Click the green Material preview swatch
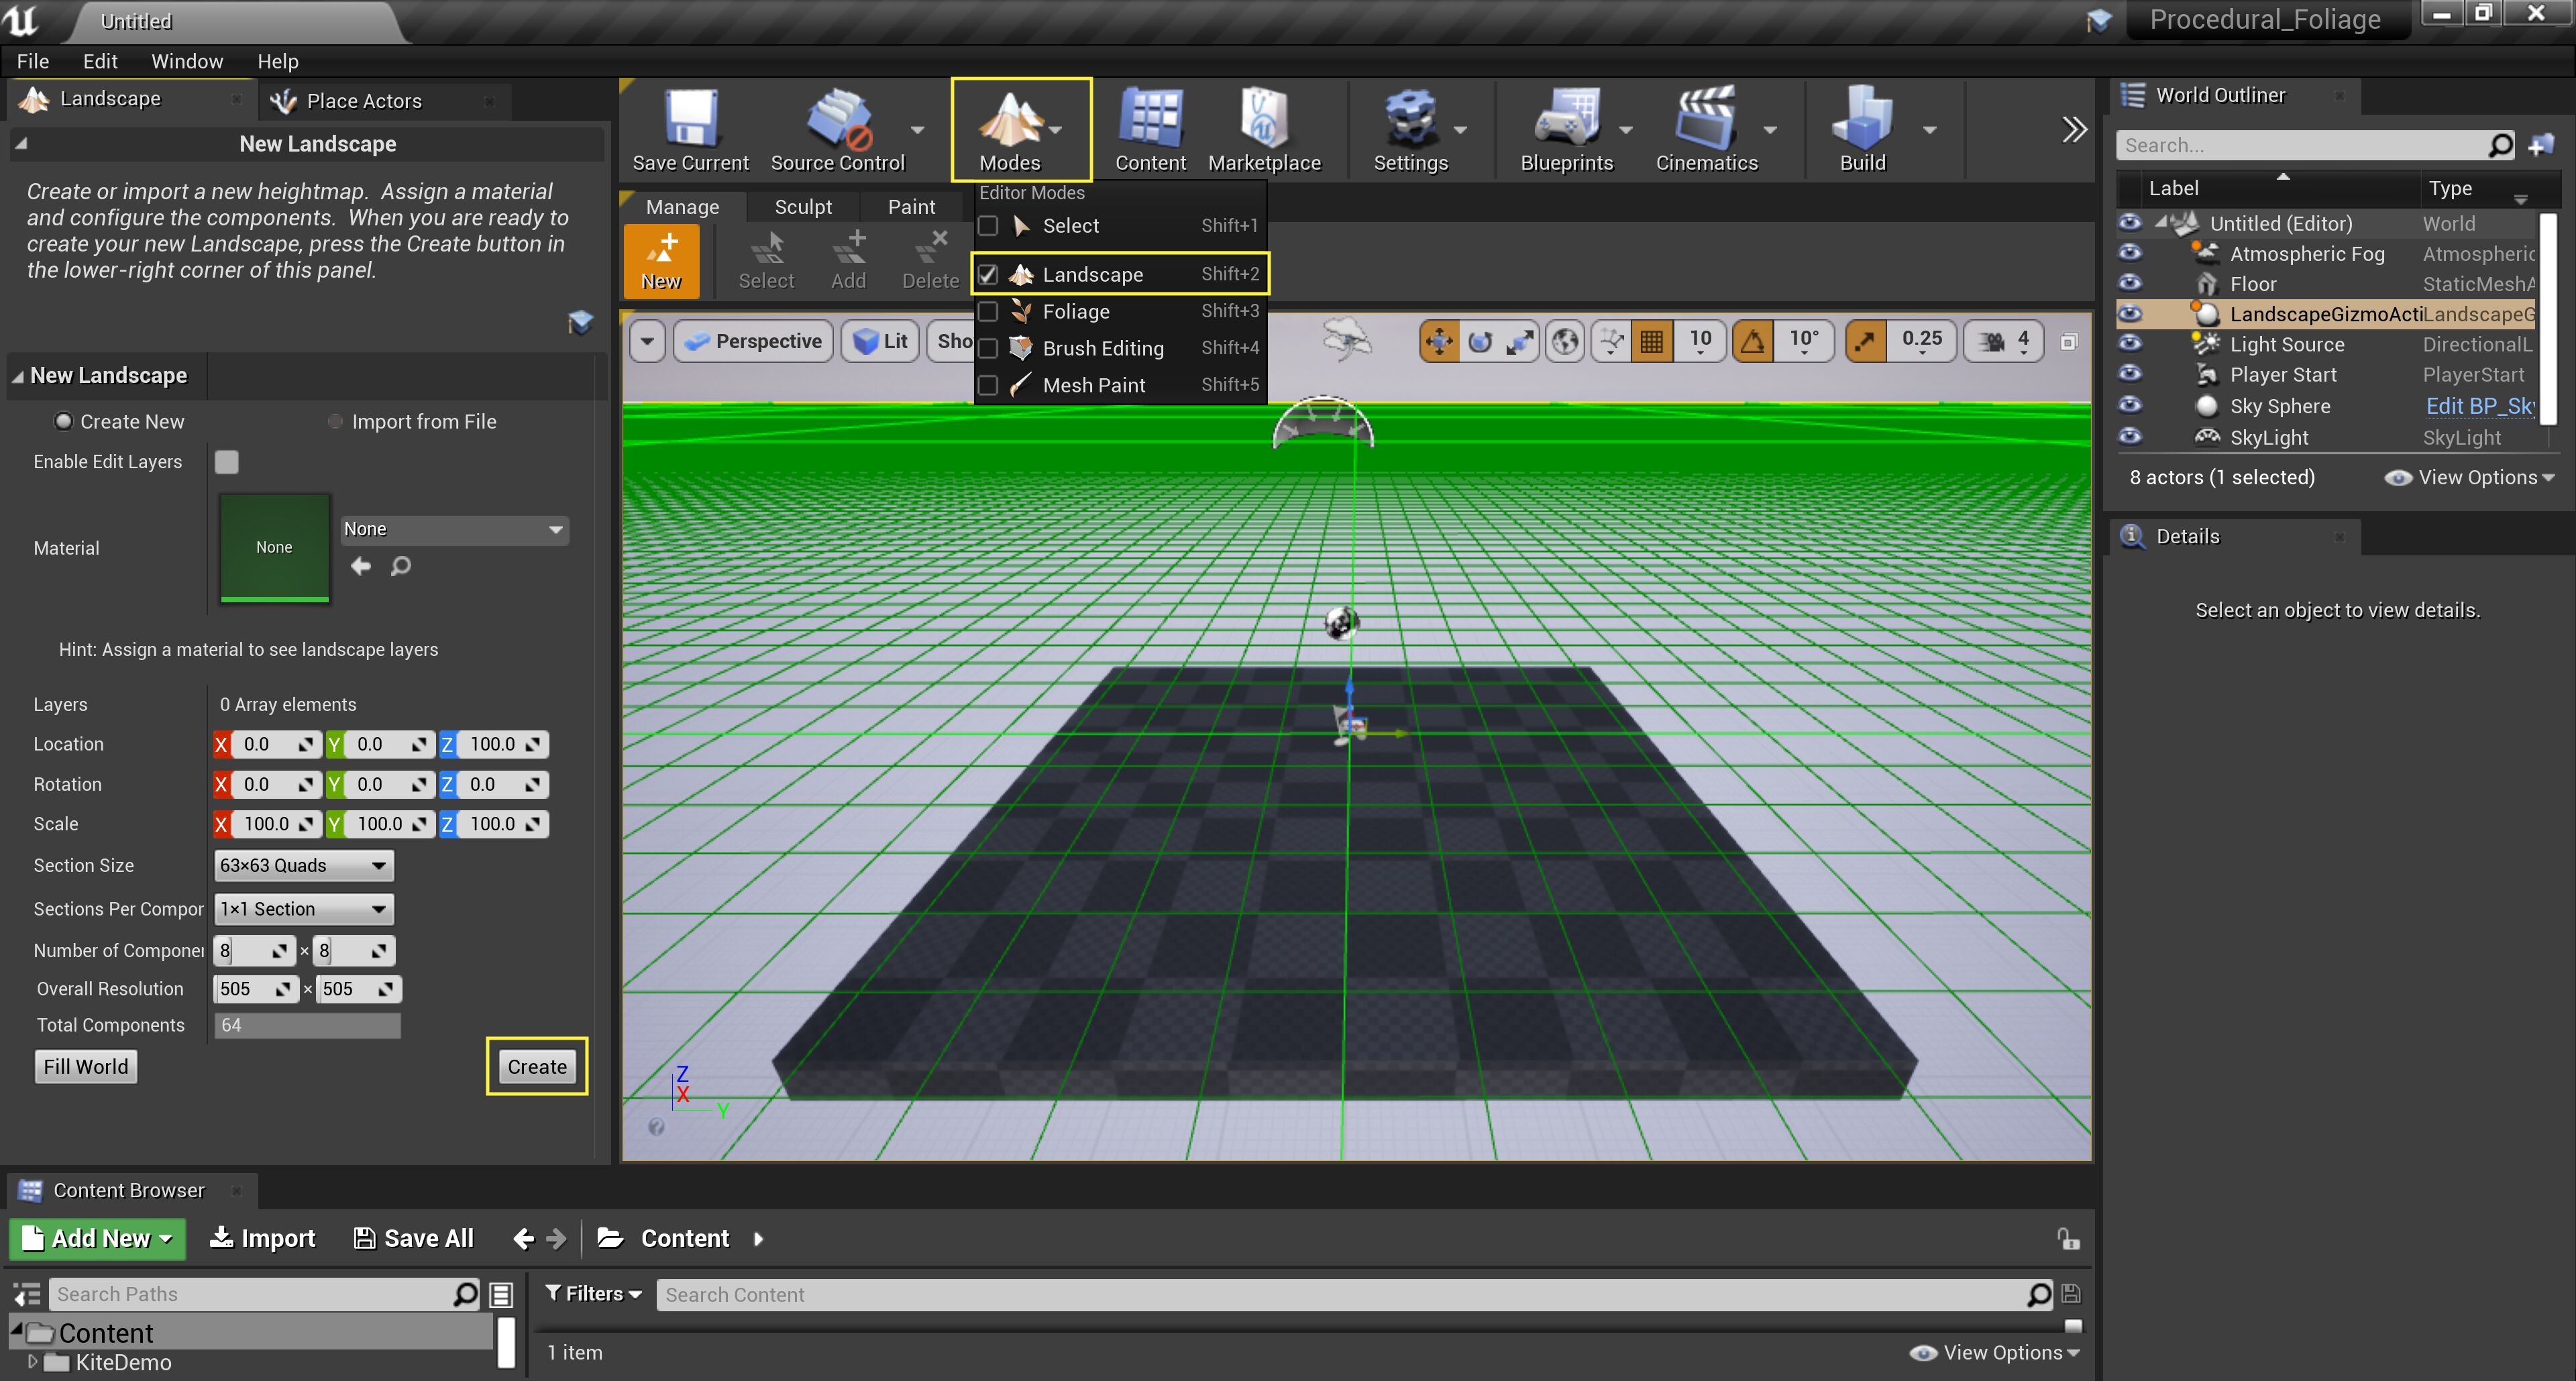Image resolution: width=2576 pixels, height=1381 pixels. point(273,547)
